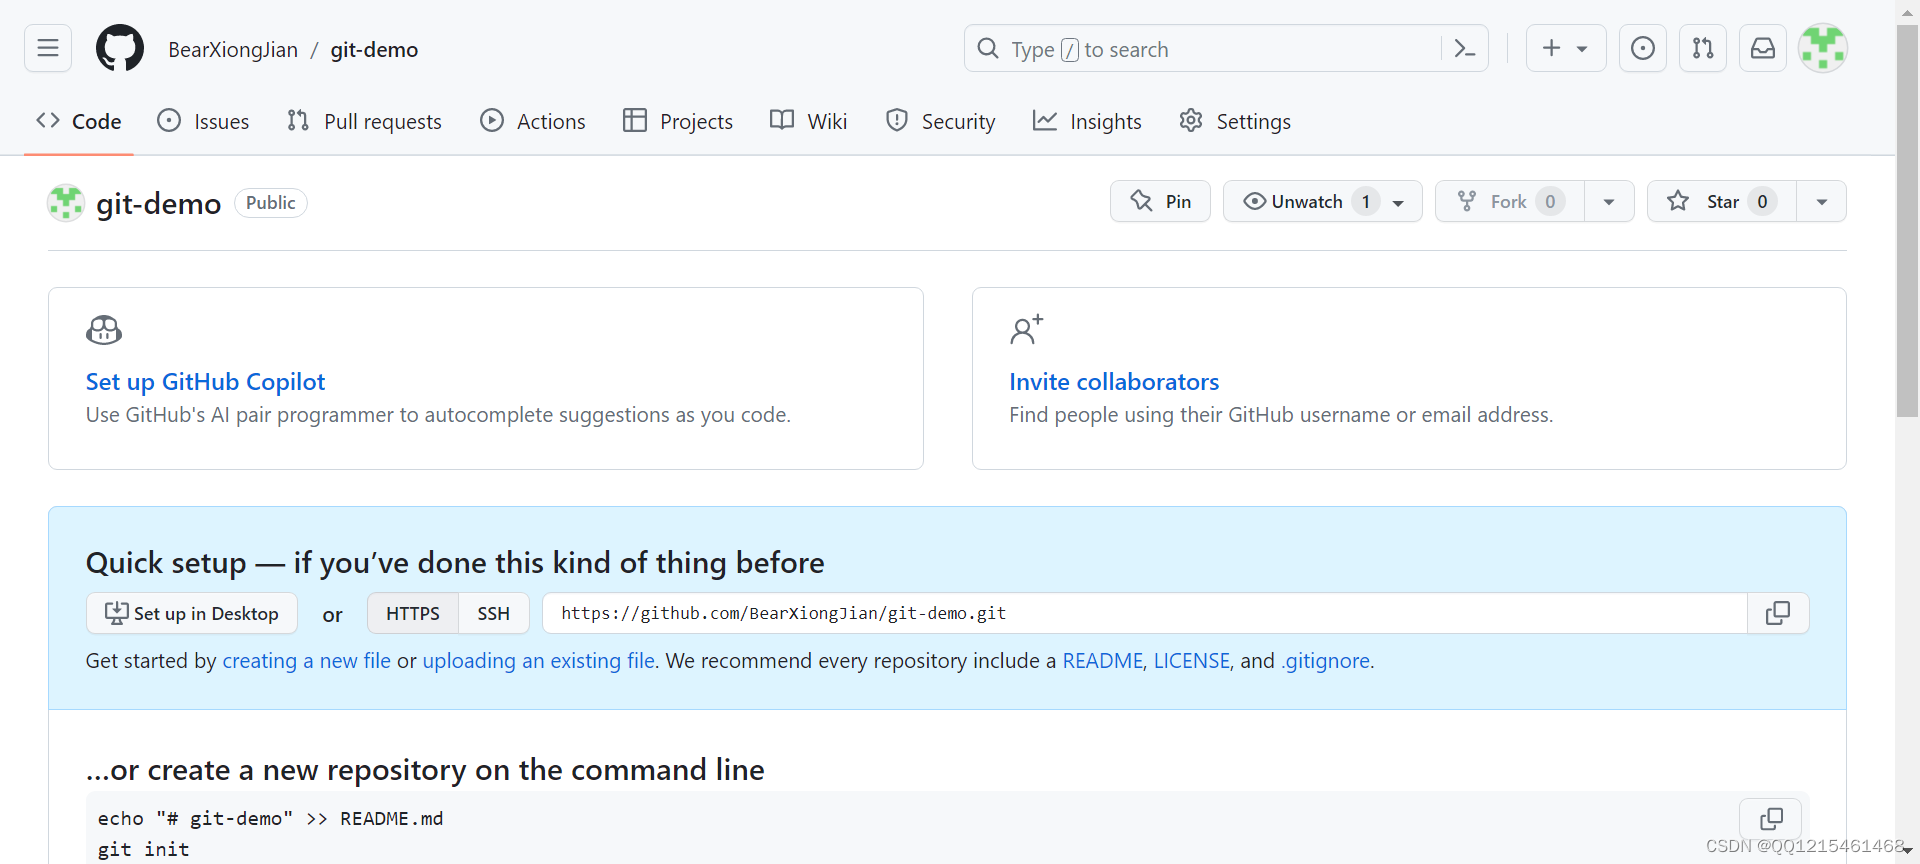Image resolution: width=1920 pixels, height=864 pixels.
Task: Expand the Fork options dropdown arrow
Action: (1609, 202)
